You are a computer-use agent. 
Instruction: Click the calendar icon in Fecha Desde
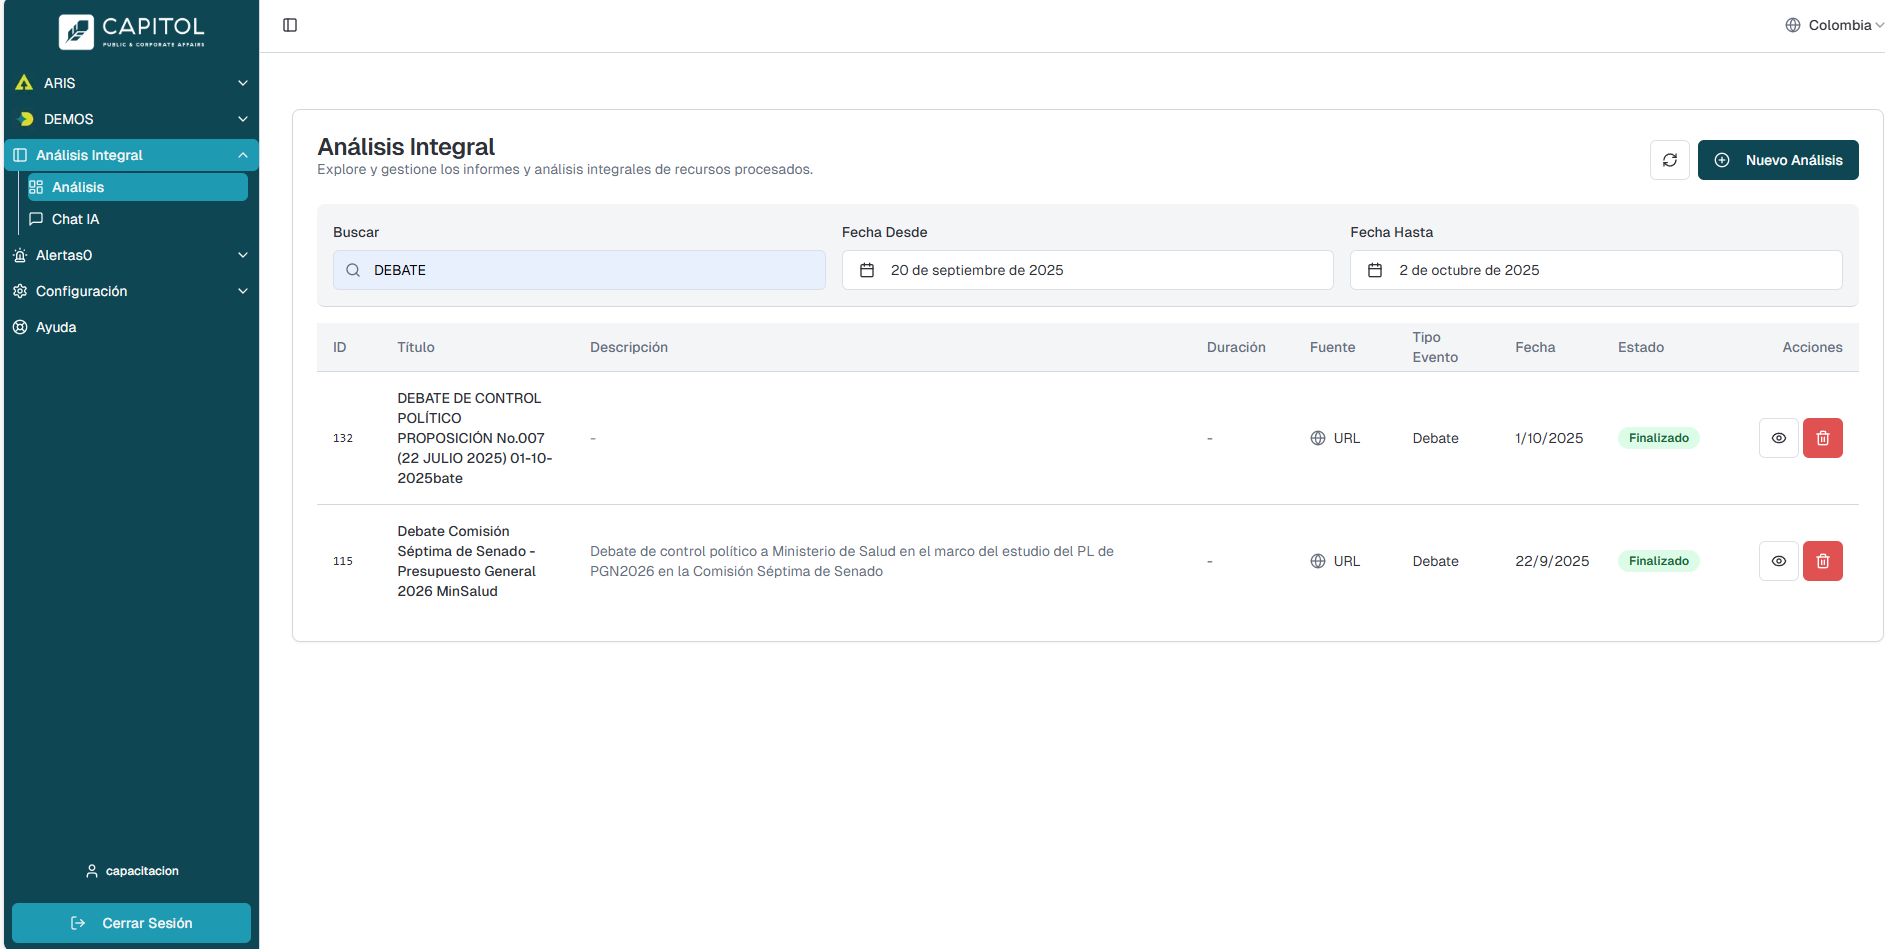coord(867,269)
